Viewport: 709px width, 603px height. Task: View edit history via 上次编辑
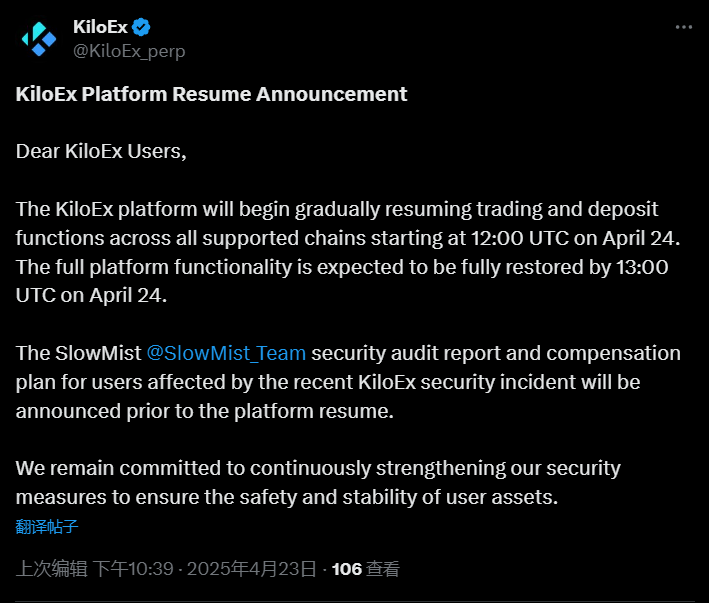(x=51, y=569)
